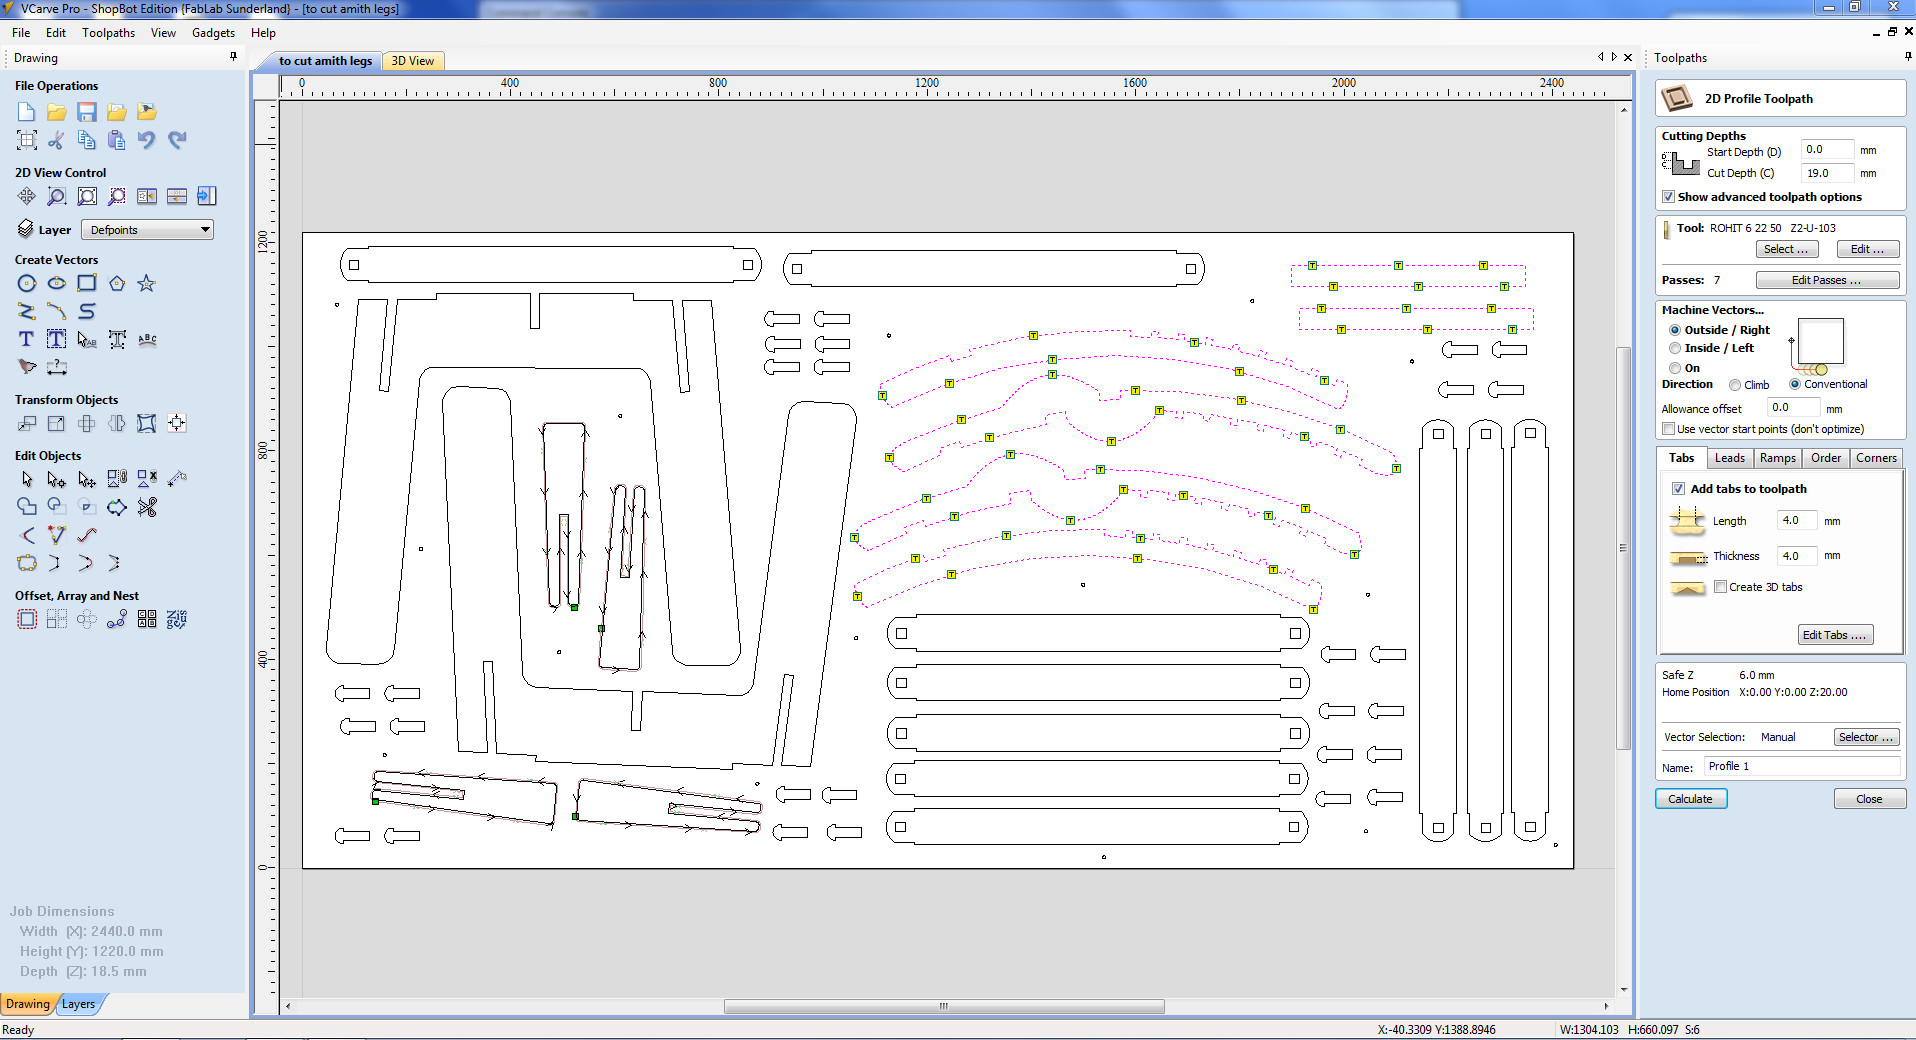Select the Interactive Trim scissors tool
This screenshot has height=1040, width=1916.
pyautogui.click(x=147, y=507)
